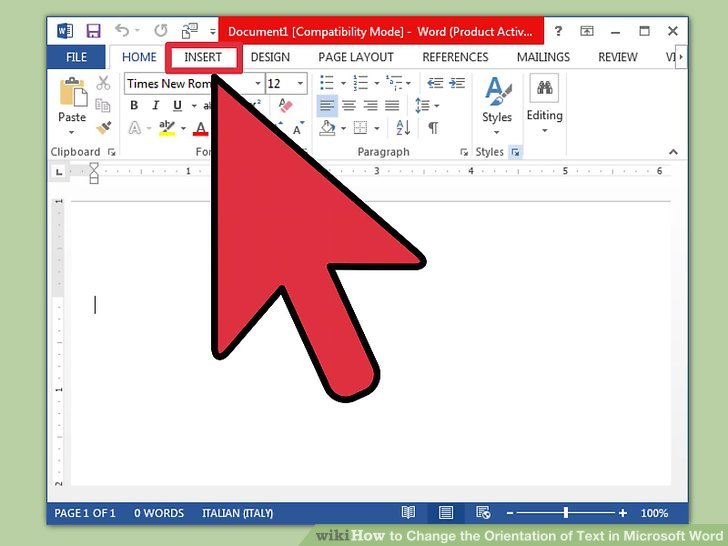The image size is (728, 546).
Task: Switch to the PAGE LAYOUT tab
Action: pyautogui.click(x=356, y=57)
